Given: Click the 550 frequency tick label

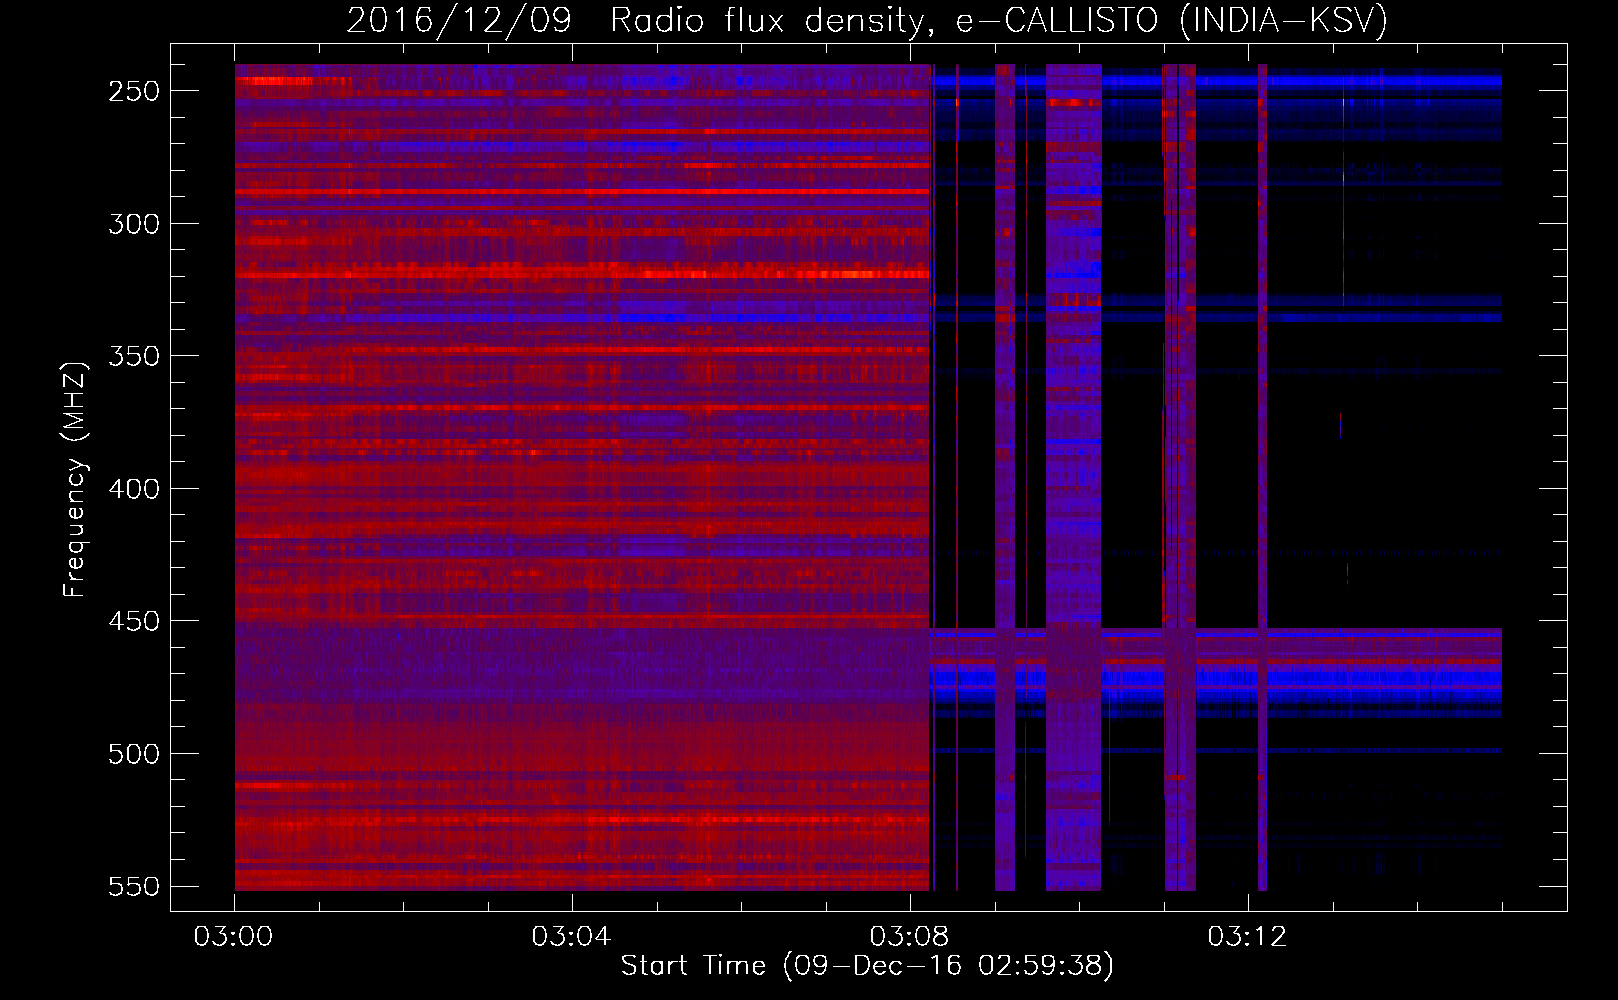Looking at the screenshot, I should [134, 887].
